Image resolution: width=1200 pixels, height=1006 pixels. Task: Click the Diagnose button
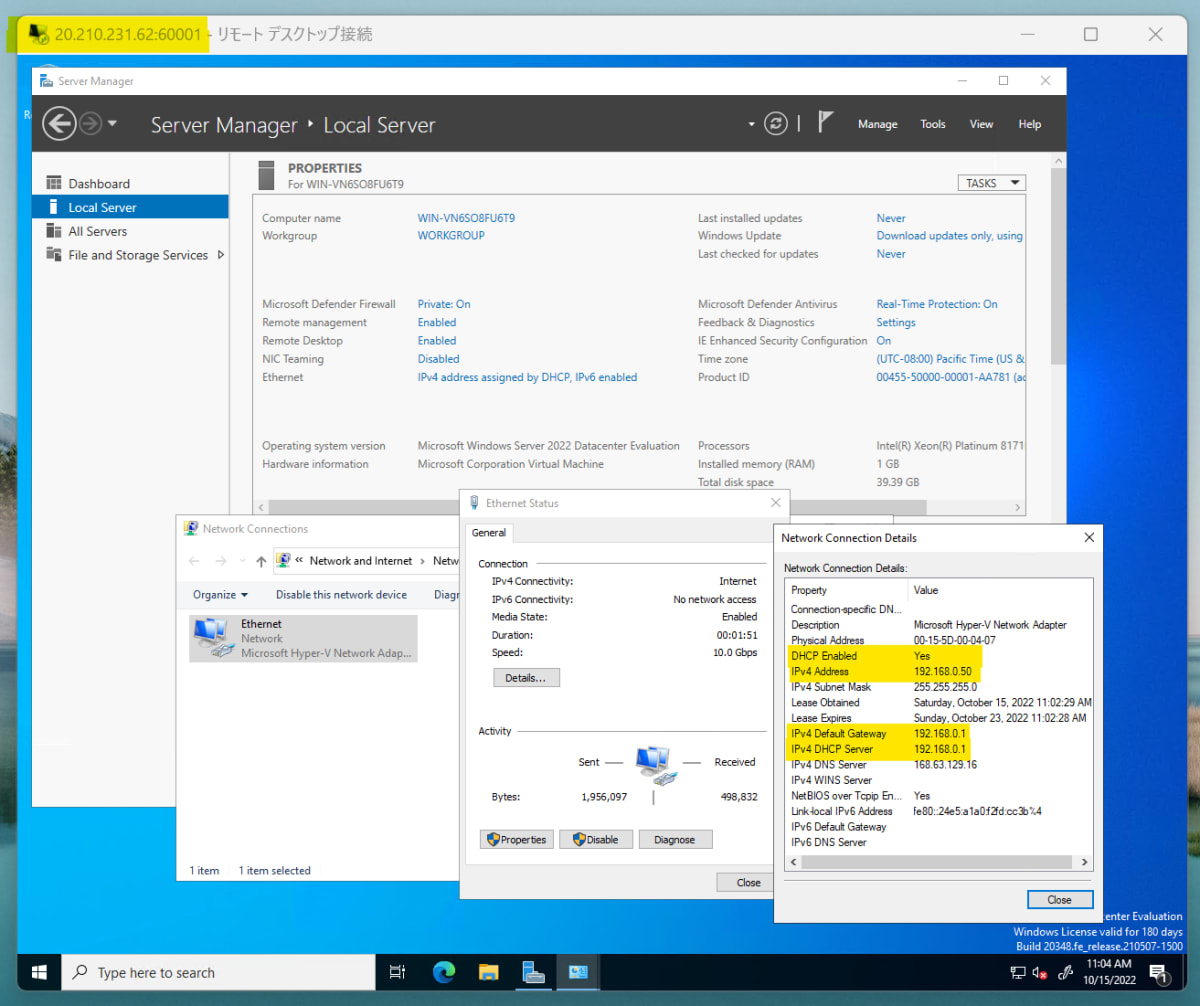(x=675, y=840)
